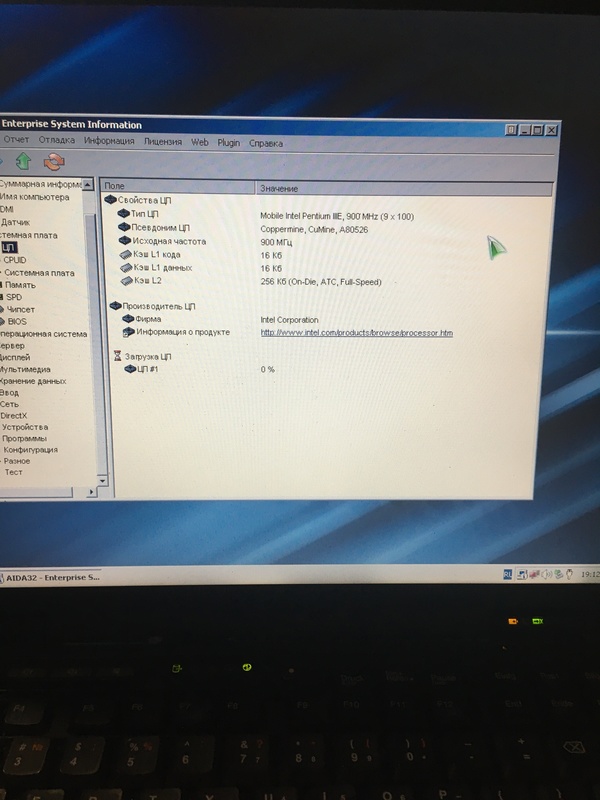600x800 pixels.
Task: Open the Лицензия menu
Action: click(163, 142)
